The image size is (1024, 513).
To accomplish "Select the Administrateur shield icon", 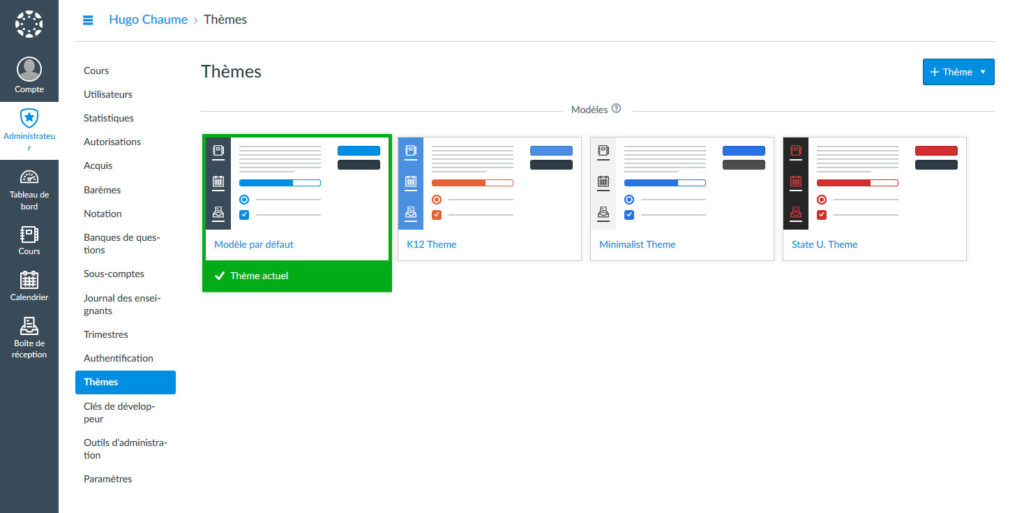I will tap(29, 118).
